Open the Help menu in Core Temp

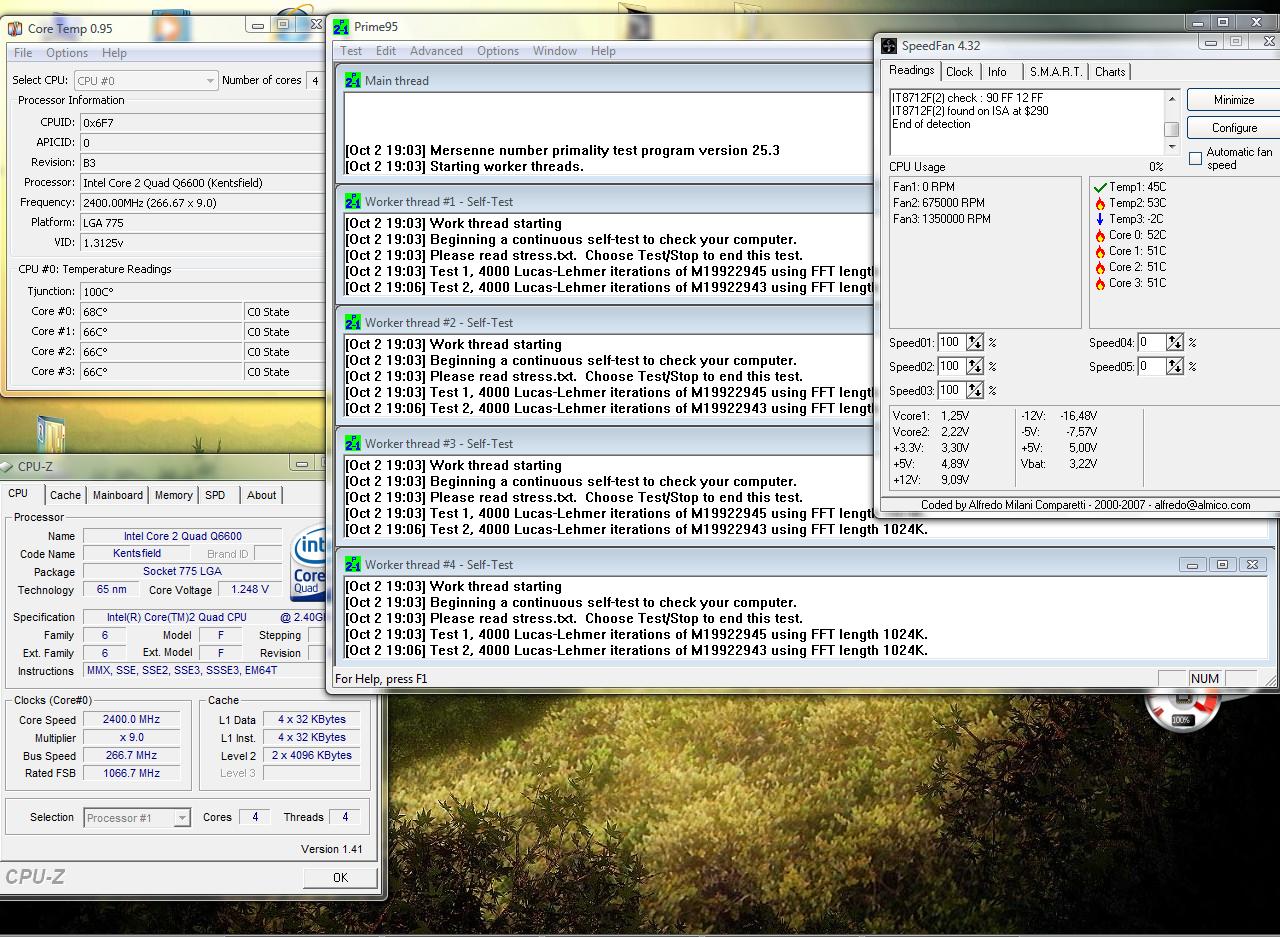pyautogui.click(x=114, y=53)
